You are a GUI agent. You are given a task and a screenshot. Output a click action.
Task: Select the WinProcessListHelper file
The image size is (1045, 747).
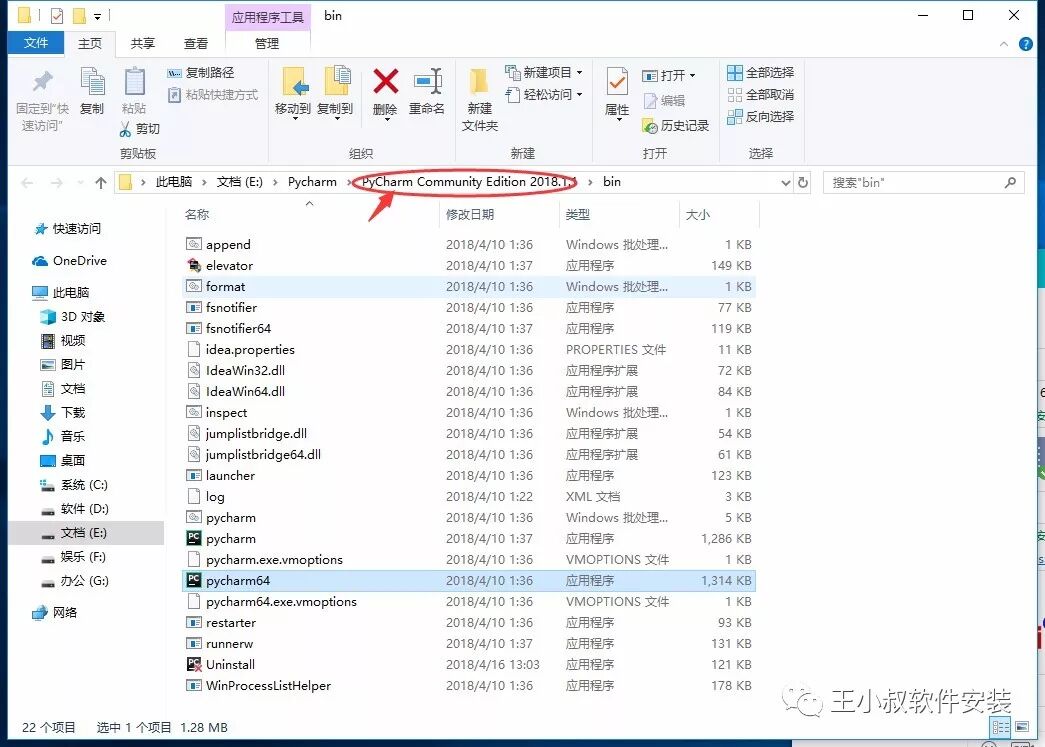pyautogui.click(x=469, y=686)
